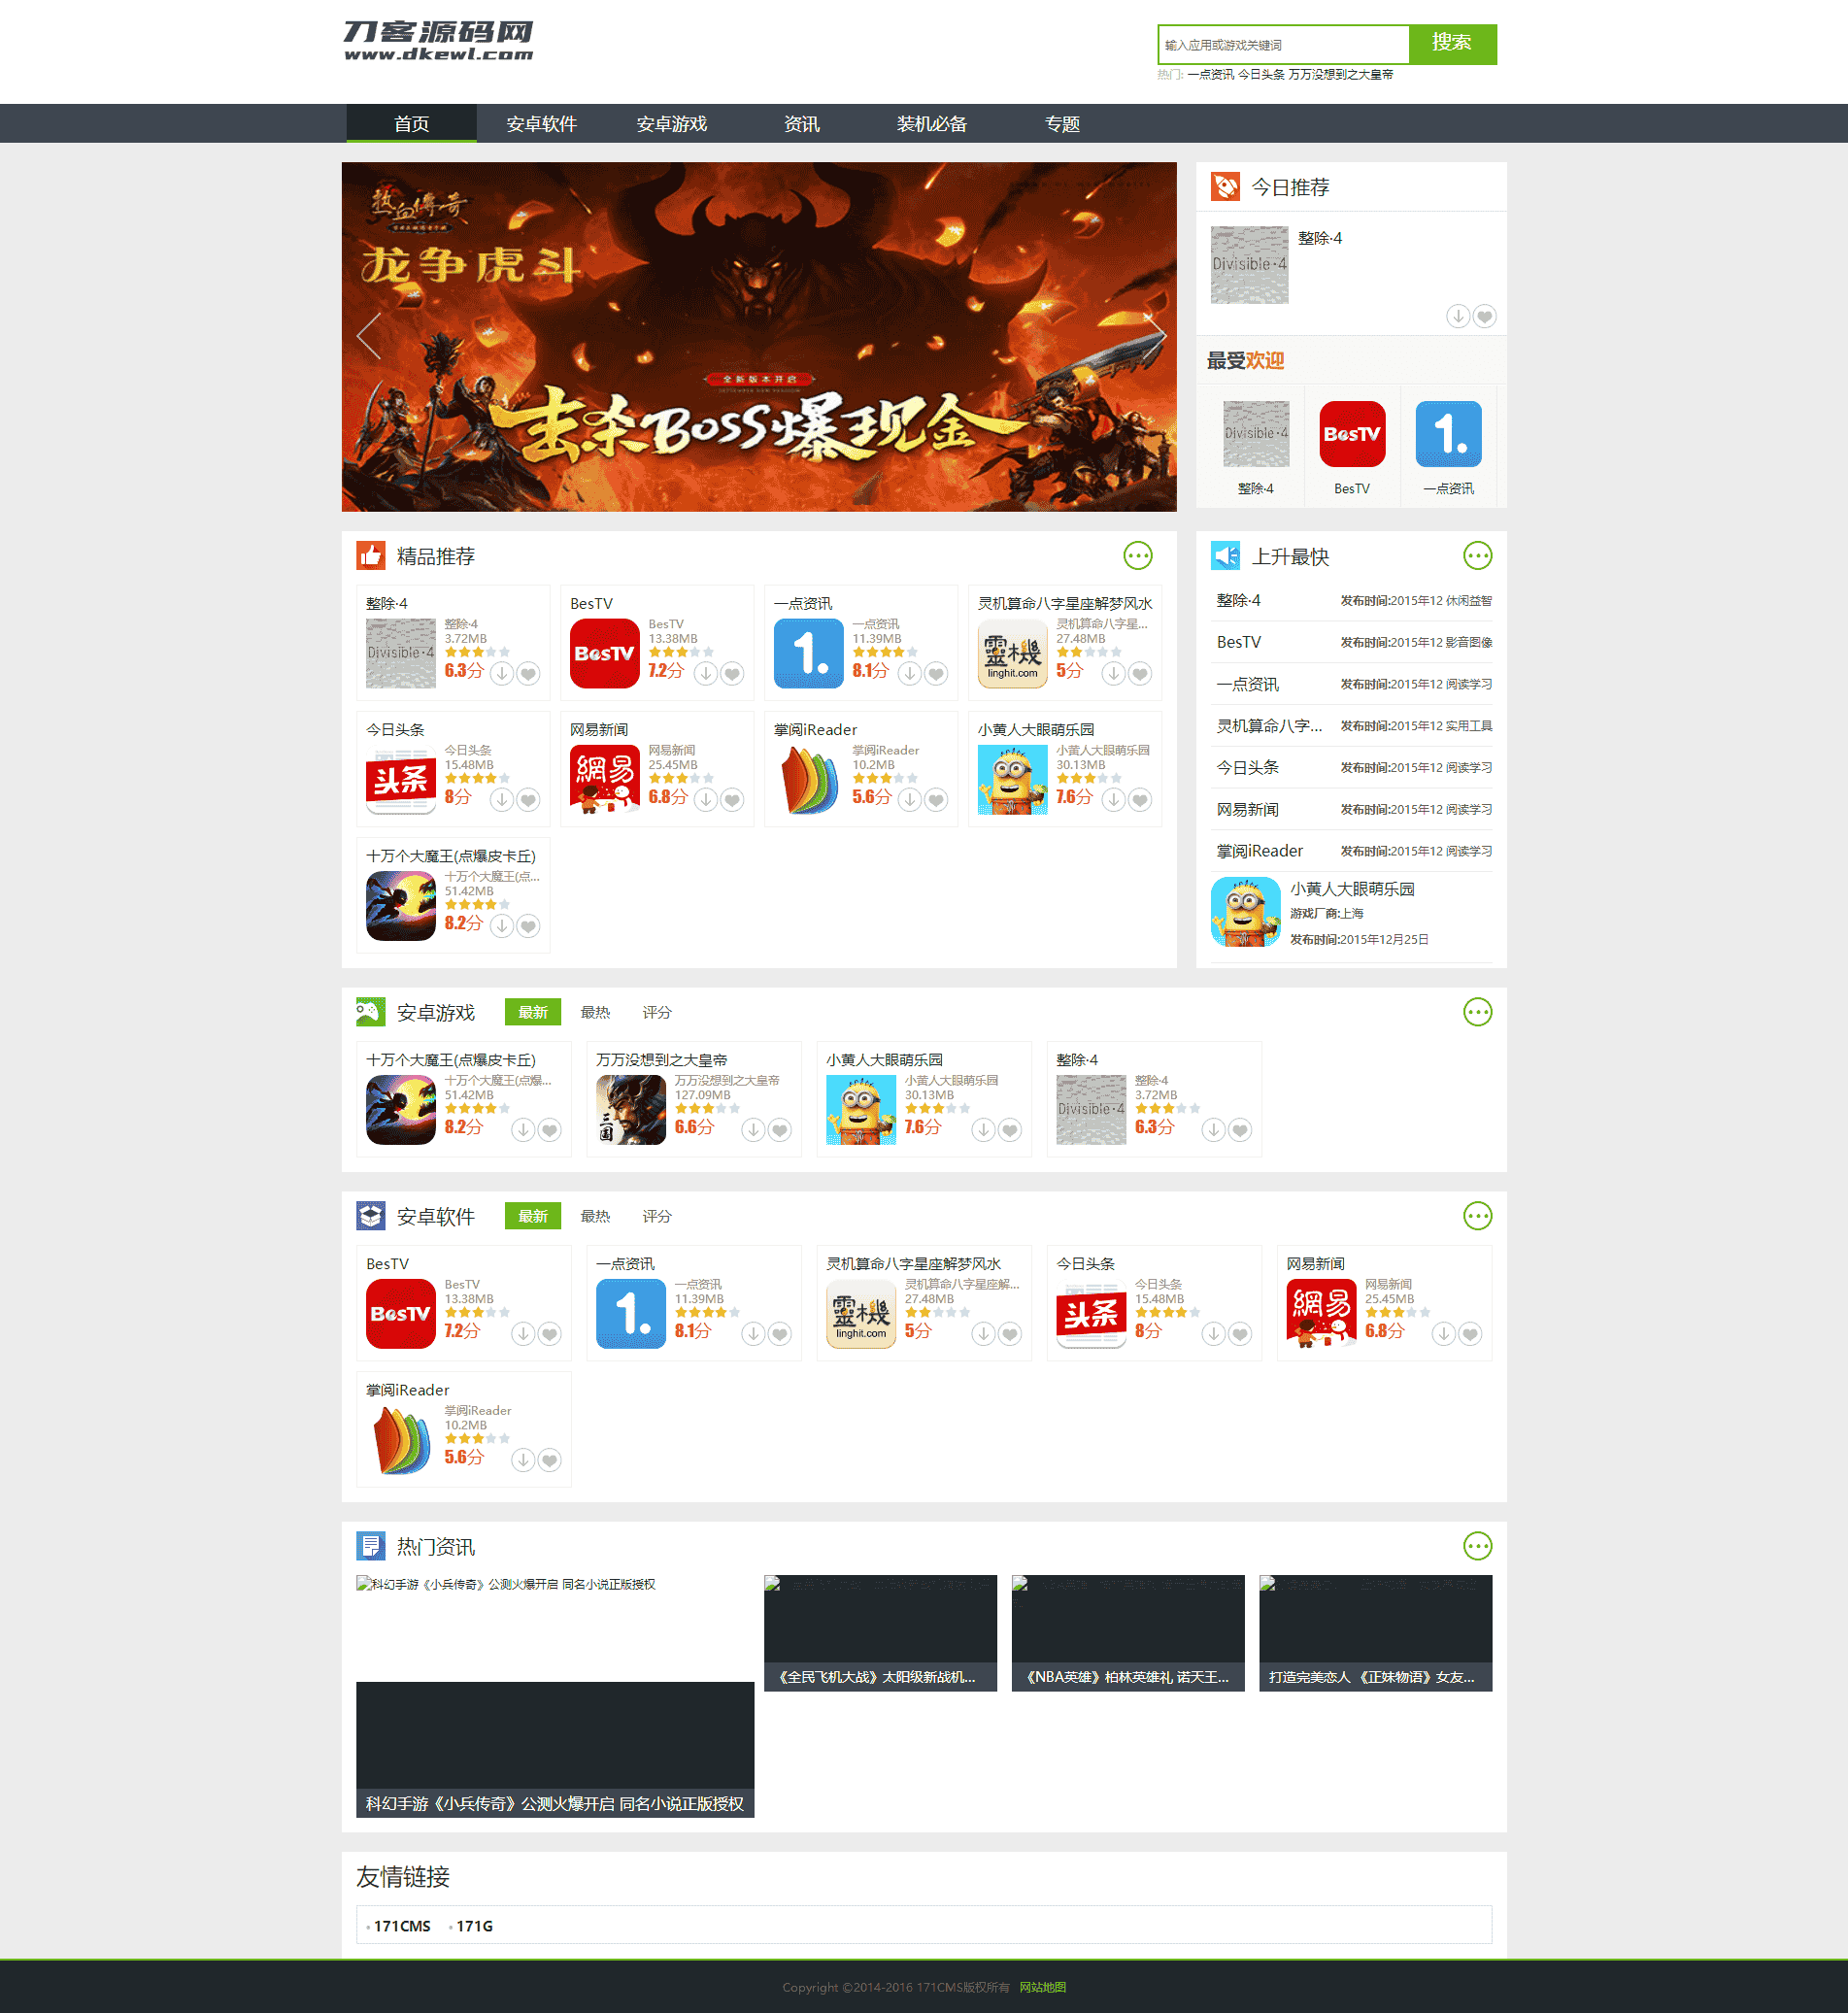The image size is (1848, 2013).
Task: Open news thumbnail 《NBA英雄》柏林英雄礼
Action: click(1128, 1633)
